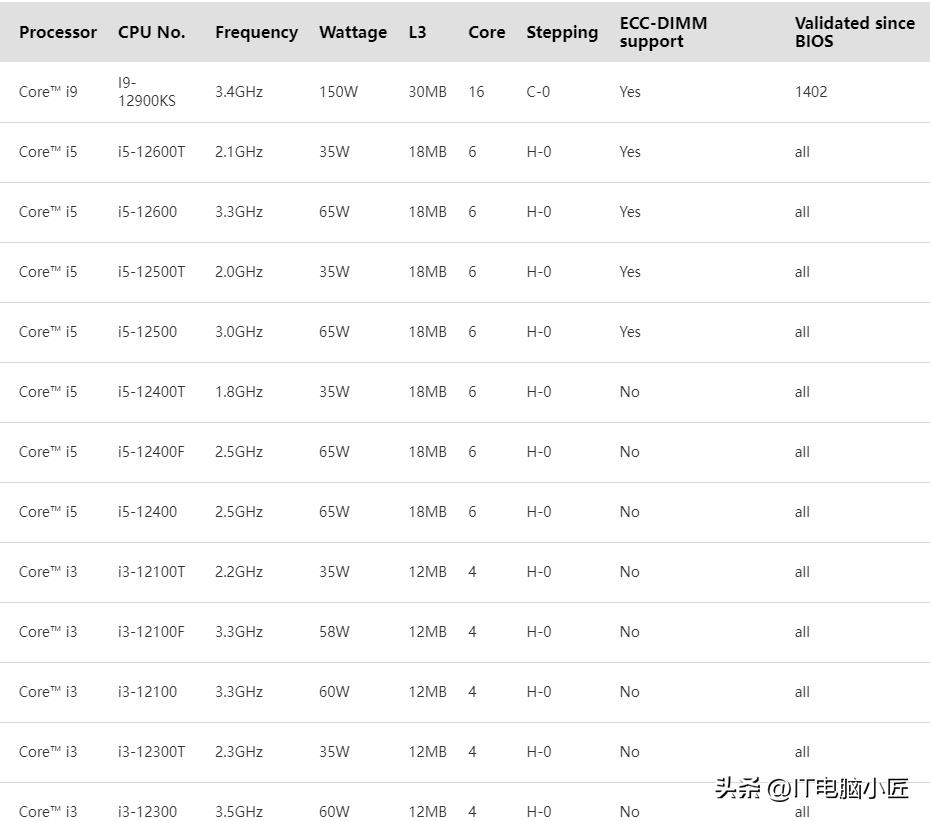Click the Wattage column header
Screen dimensions: 930x821
353,33
